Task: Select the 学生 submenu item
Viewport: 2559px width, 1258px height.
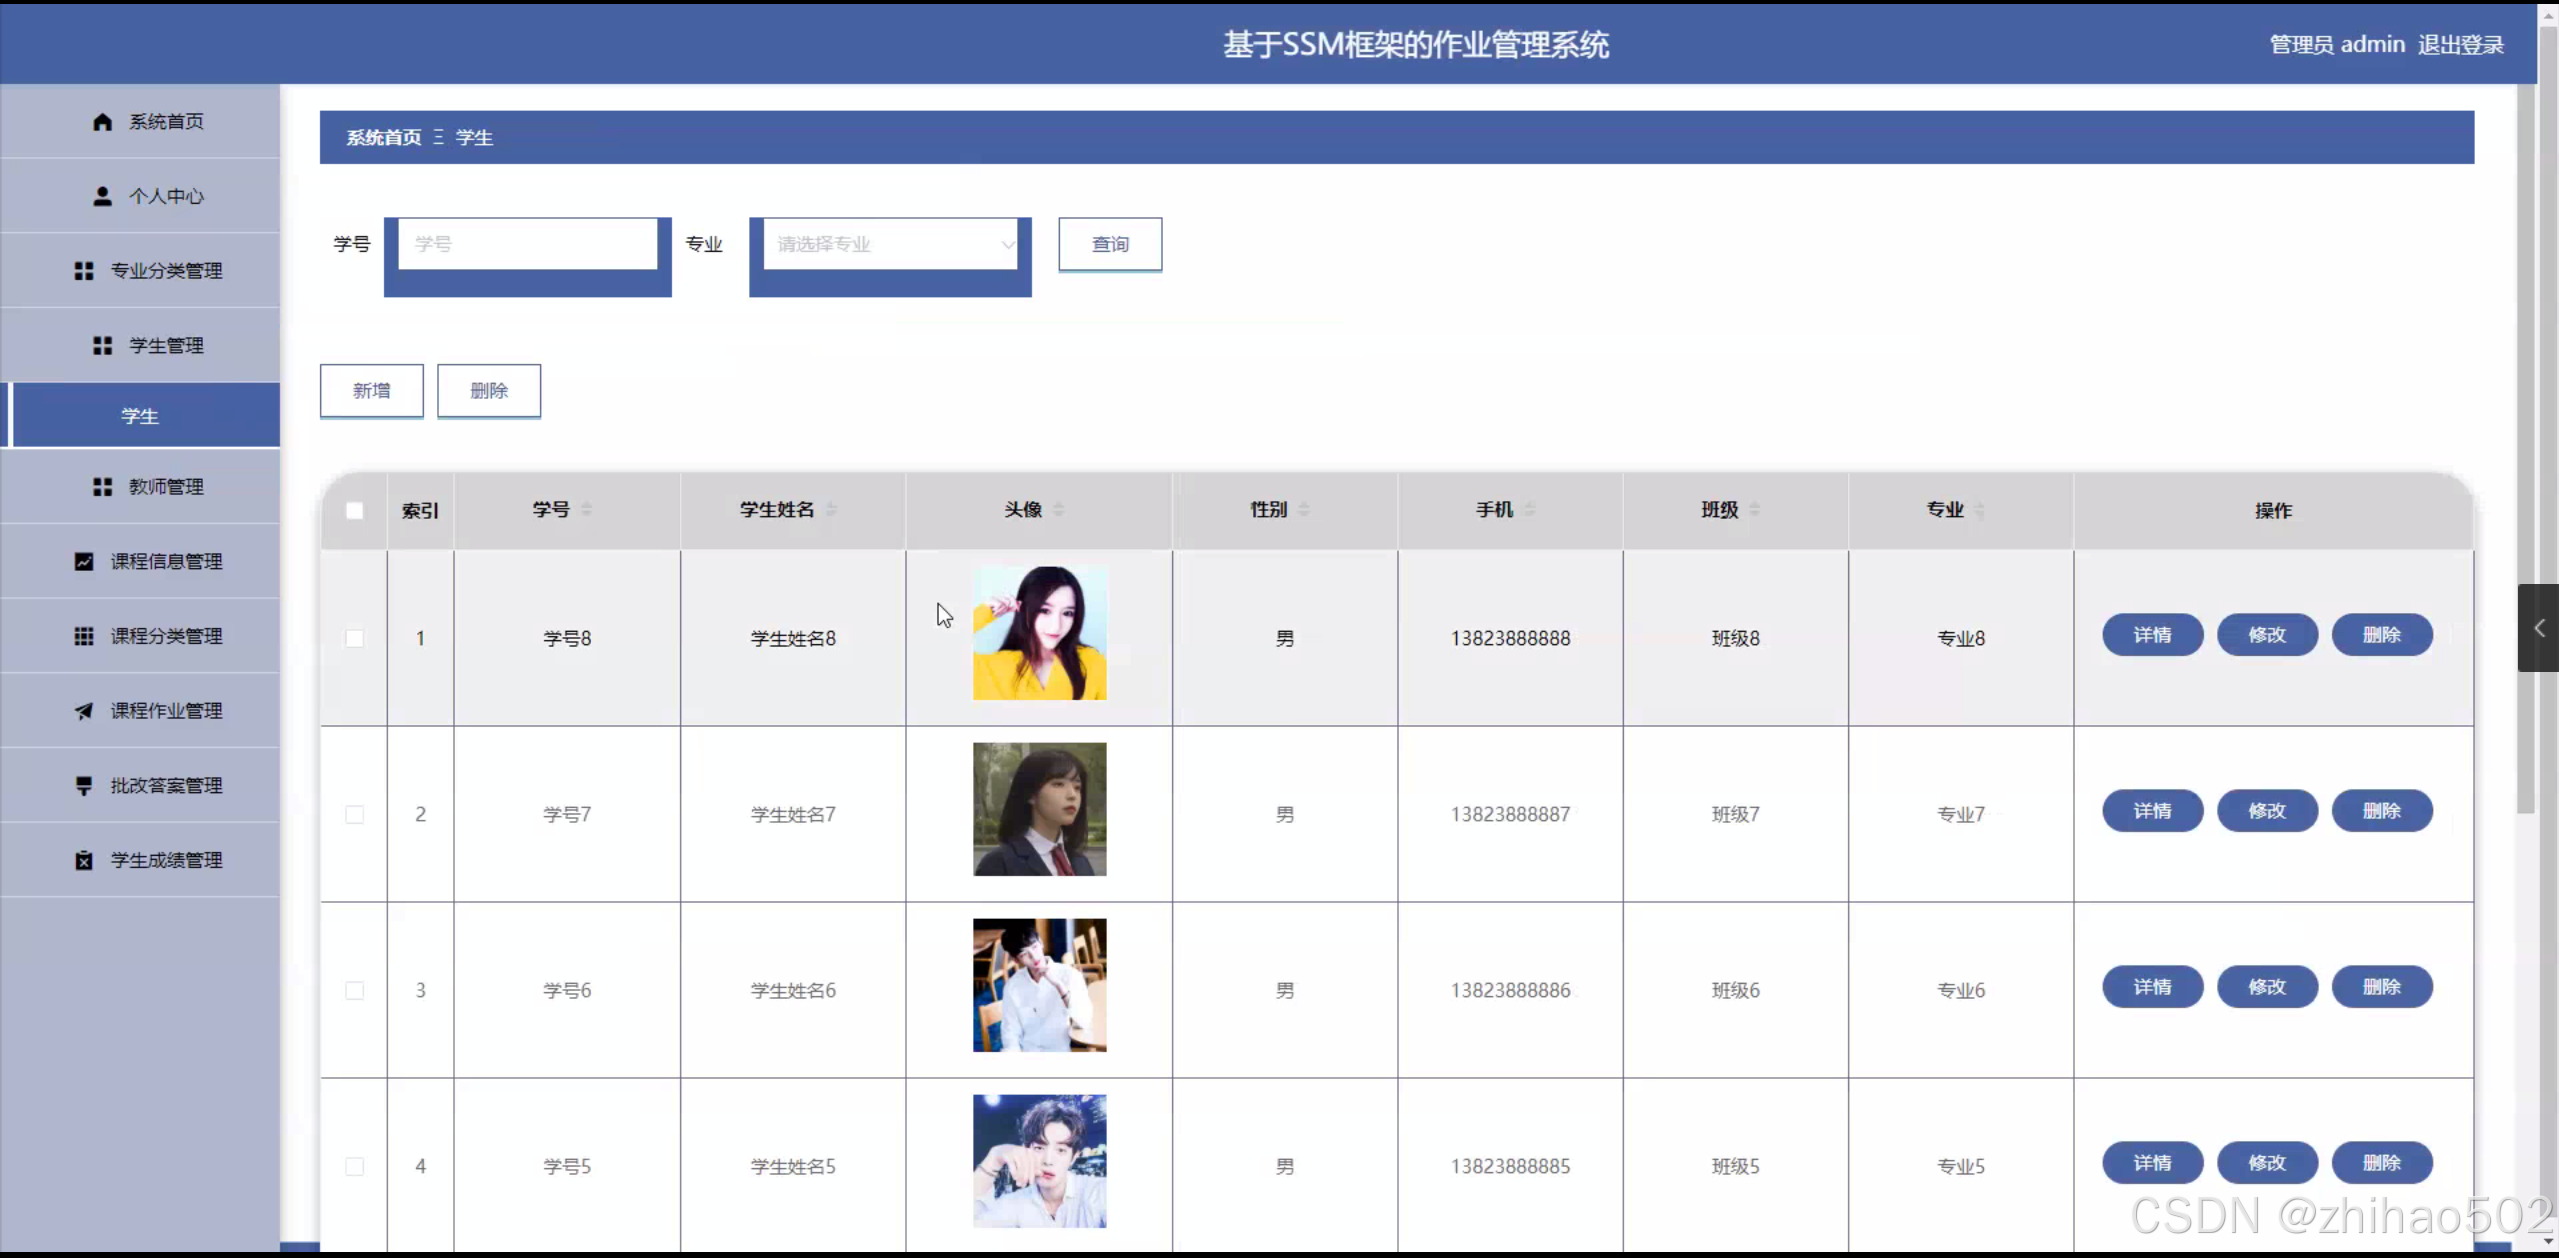Action: 140,416
